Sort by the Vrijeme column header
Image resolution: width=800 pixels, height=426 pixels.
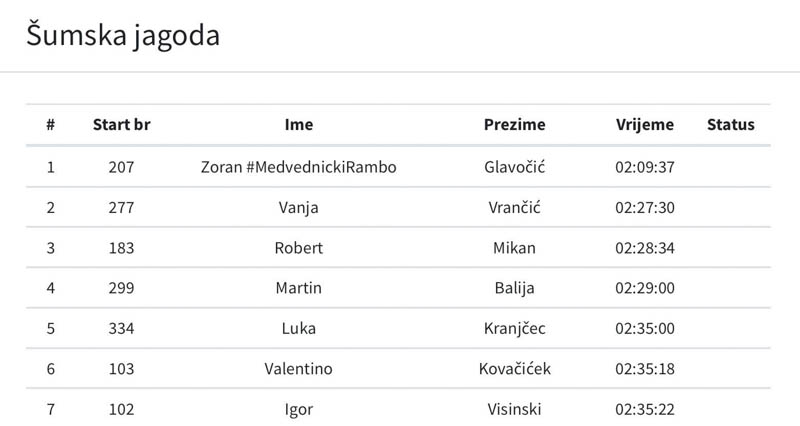645,125
